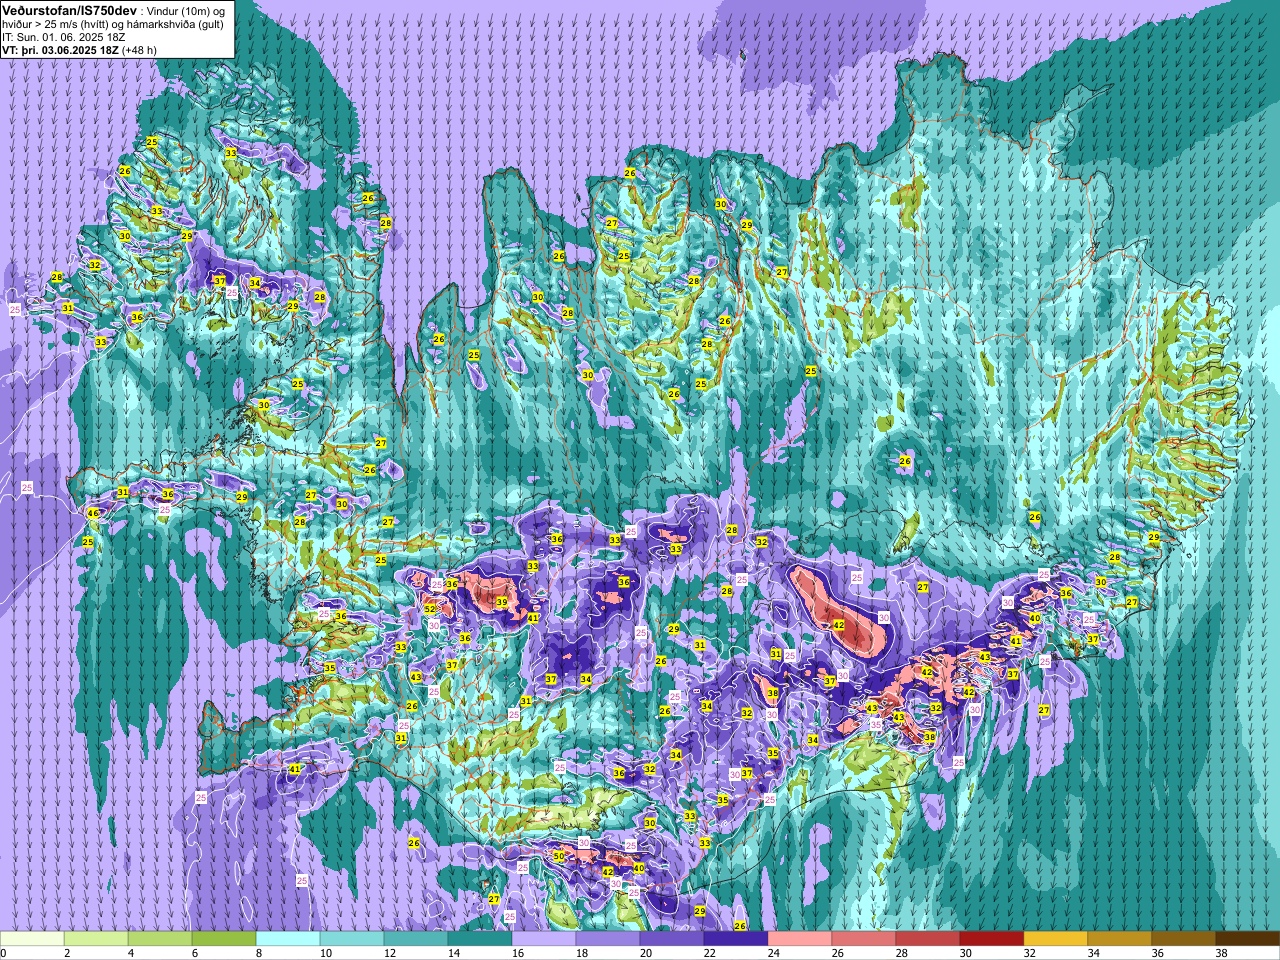Click the yellow gust label 46
This screenshot has height=960, width=1280.
(93, 513)
